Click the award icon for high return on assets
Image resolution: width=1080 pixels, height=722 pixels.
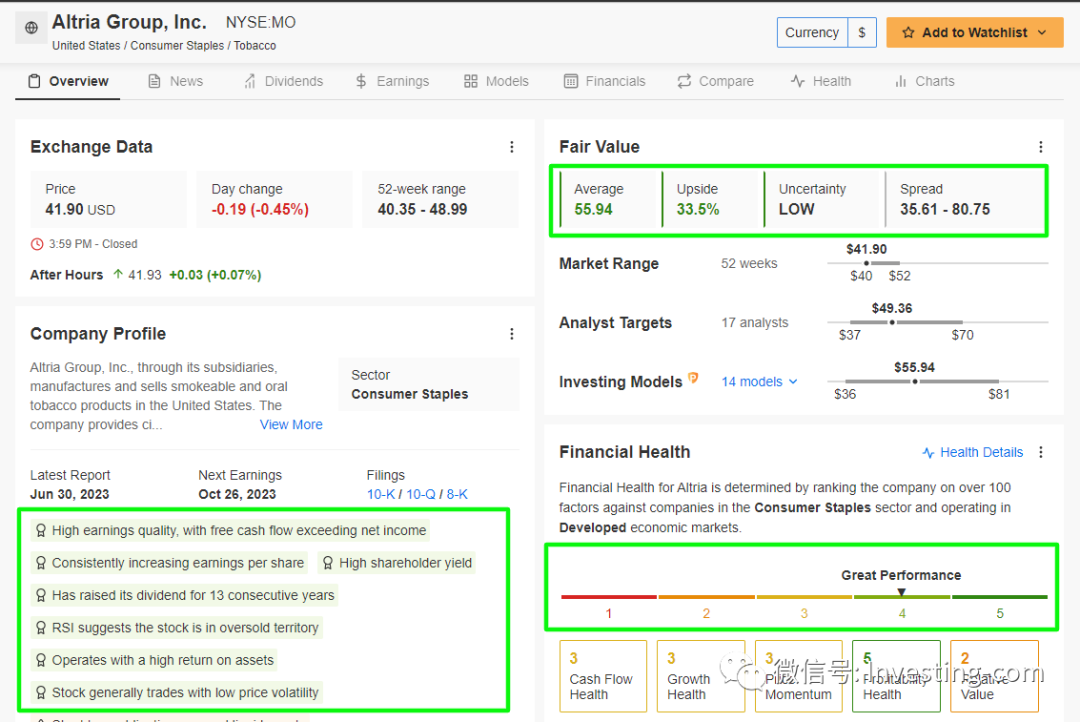(x=41, y=660)
